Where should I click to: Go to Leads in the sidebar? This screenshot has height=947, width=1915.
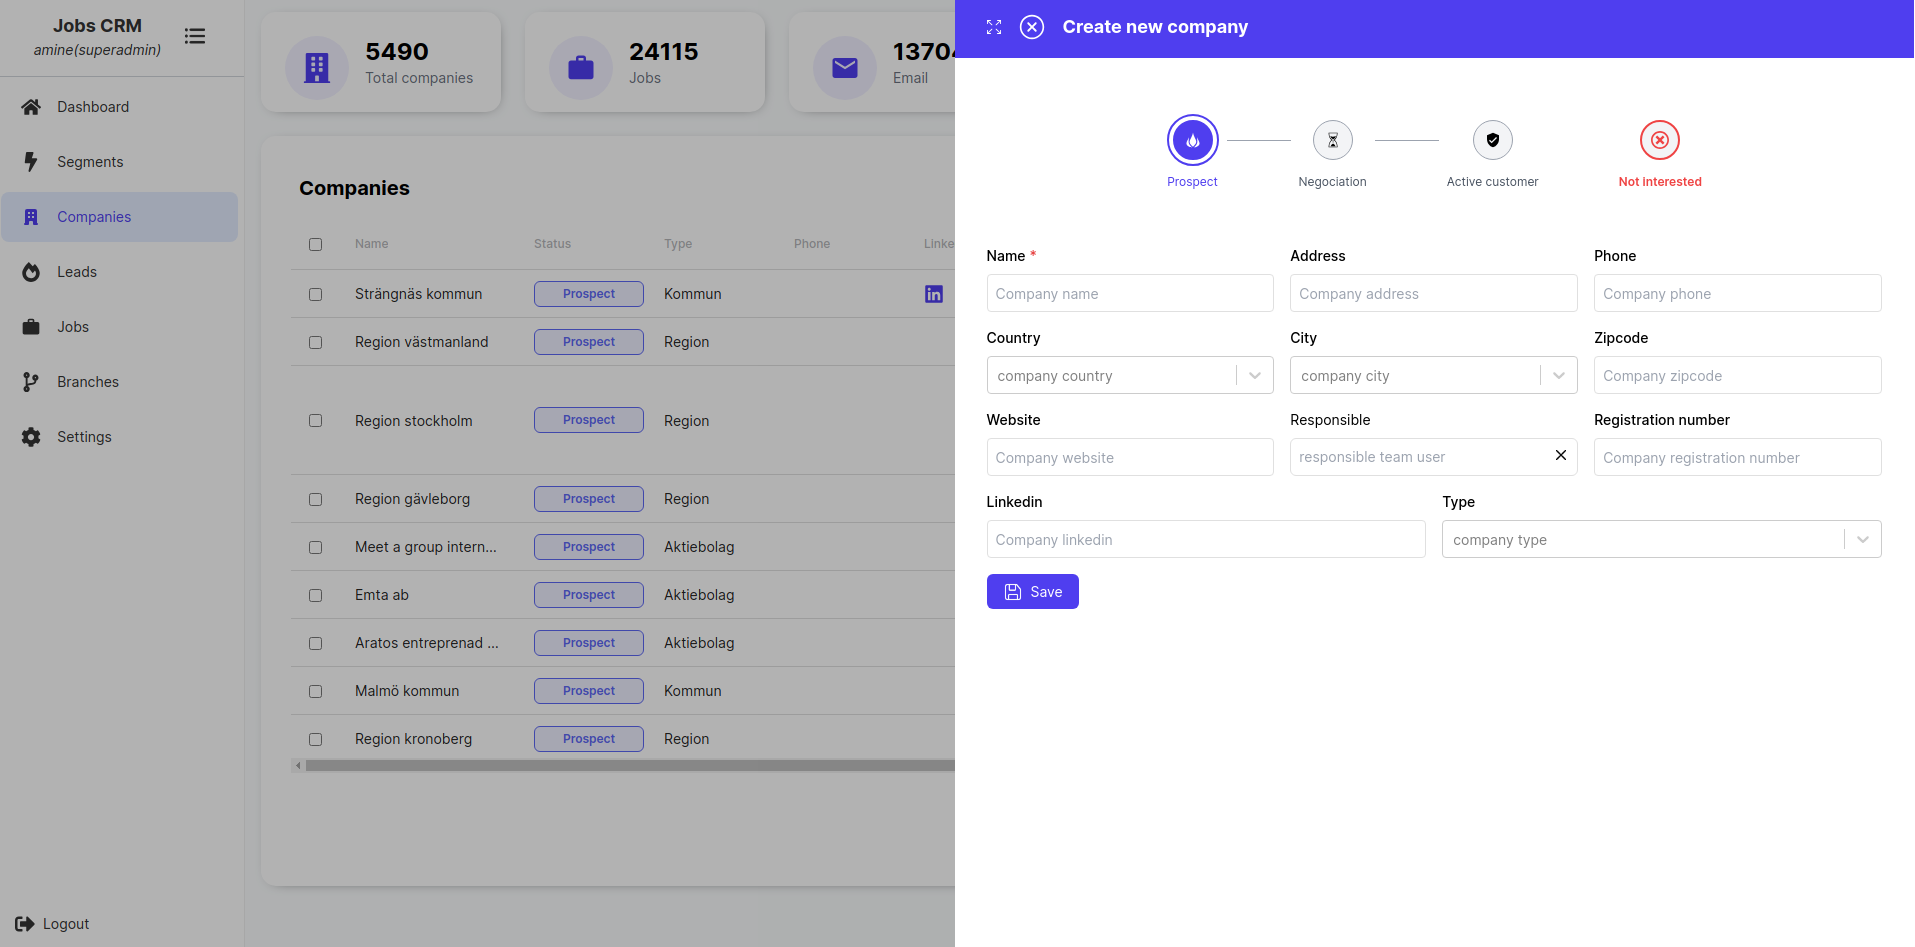[x=77, y=272]
